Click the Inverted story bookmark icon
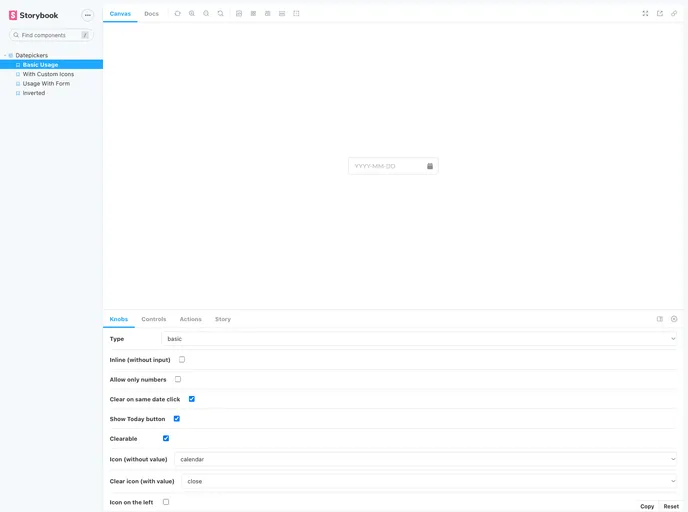Viewport: 688px width, 512px height. tap(18, 93)
